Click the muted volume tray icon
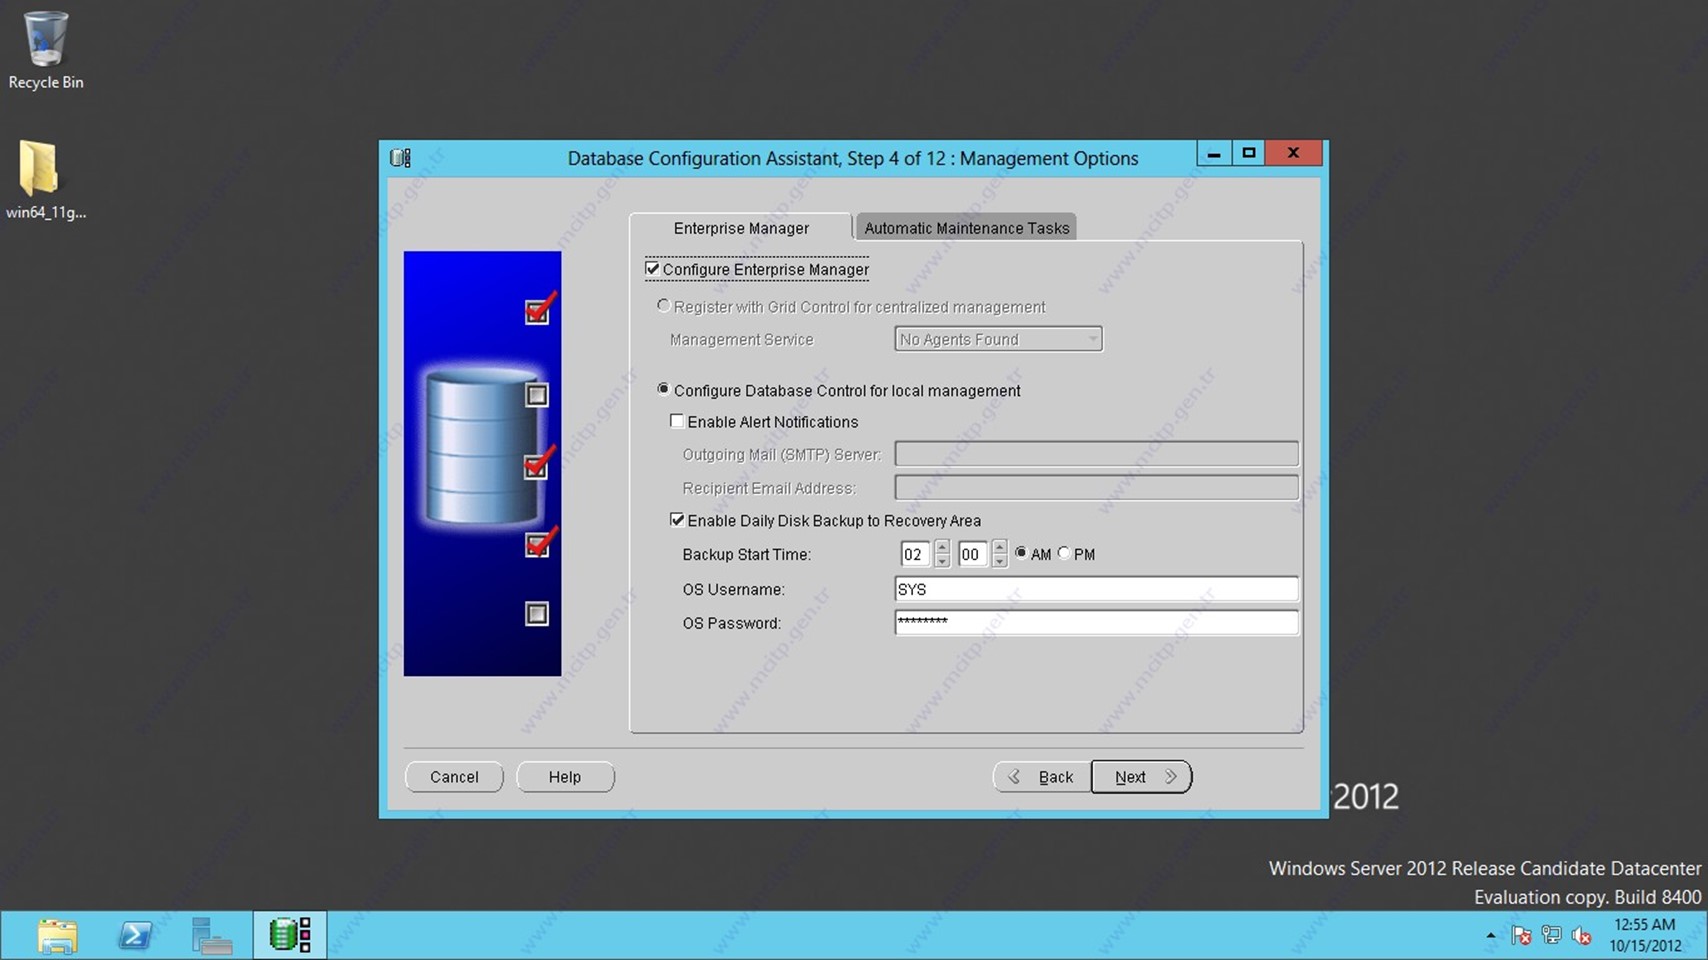 (1581, 936)
